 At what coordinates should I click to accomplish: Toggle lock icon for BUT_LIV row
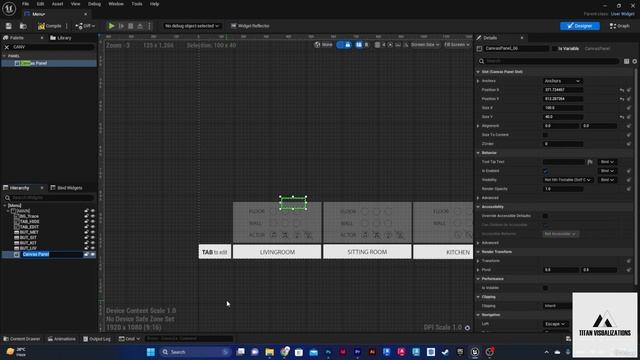click(x=86, y=248)
